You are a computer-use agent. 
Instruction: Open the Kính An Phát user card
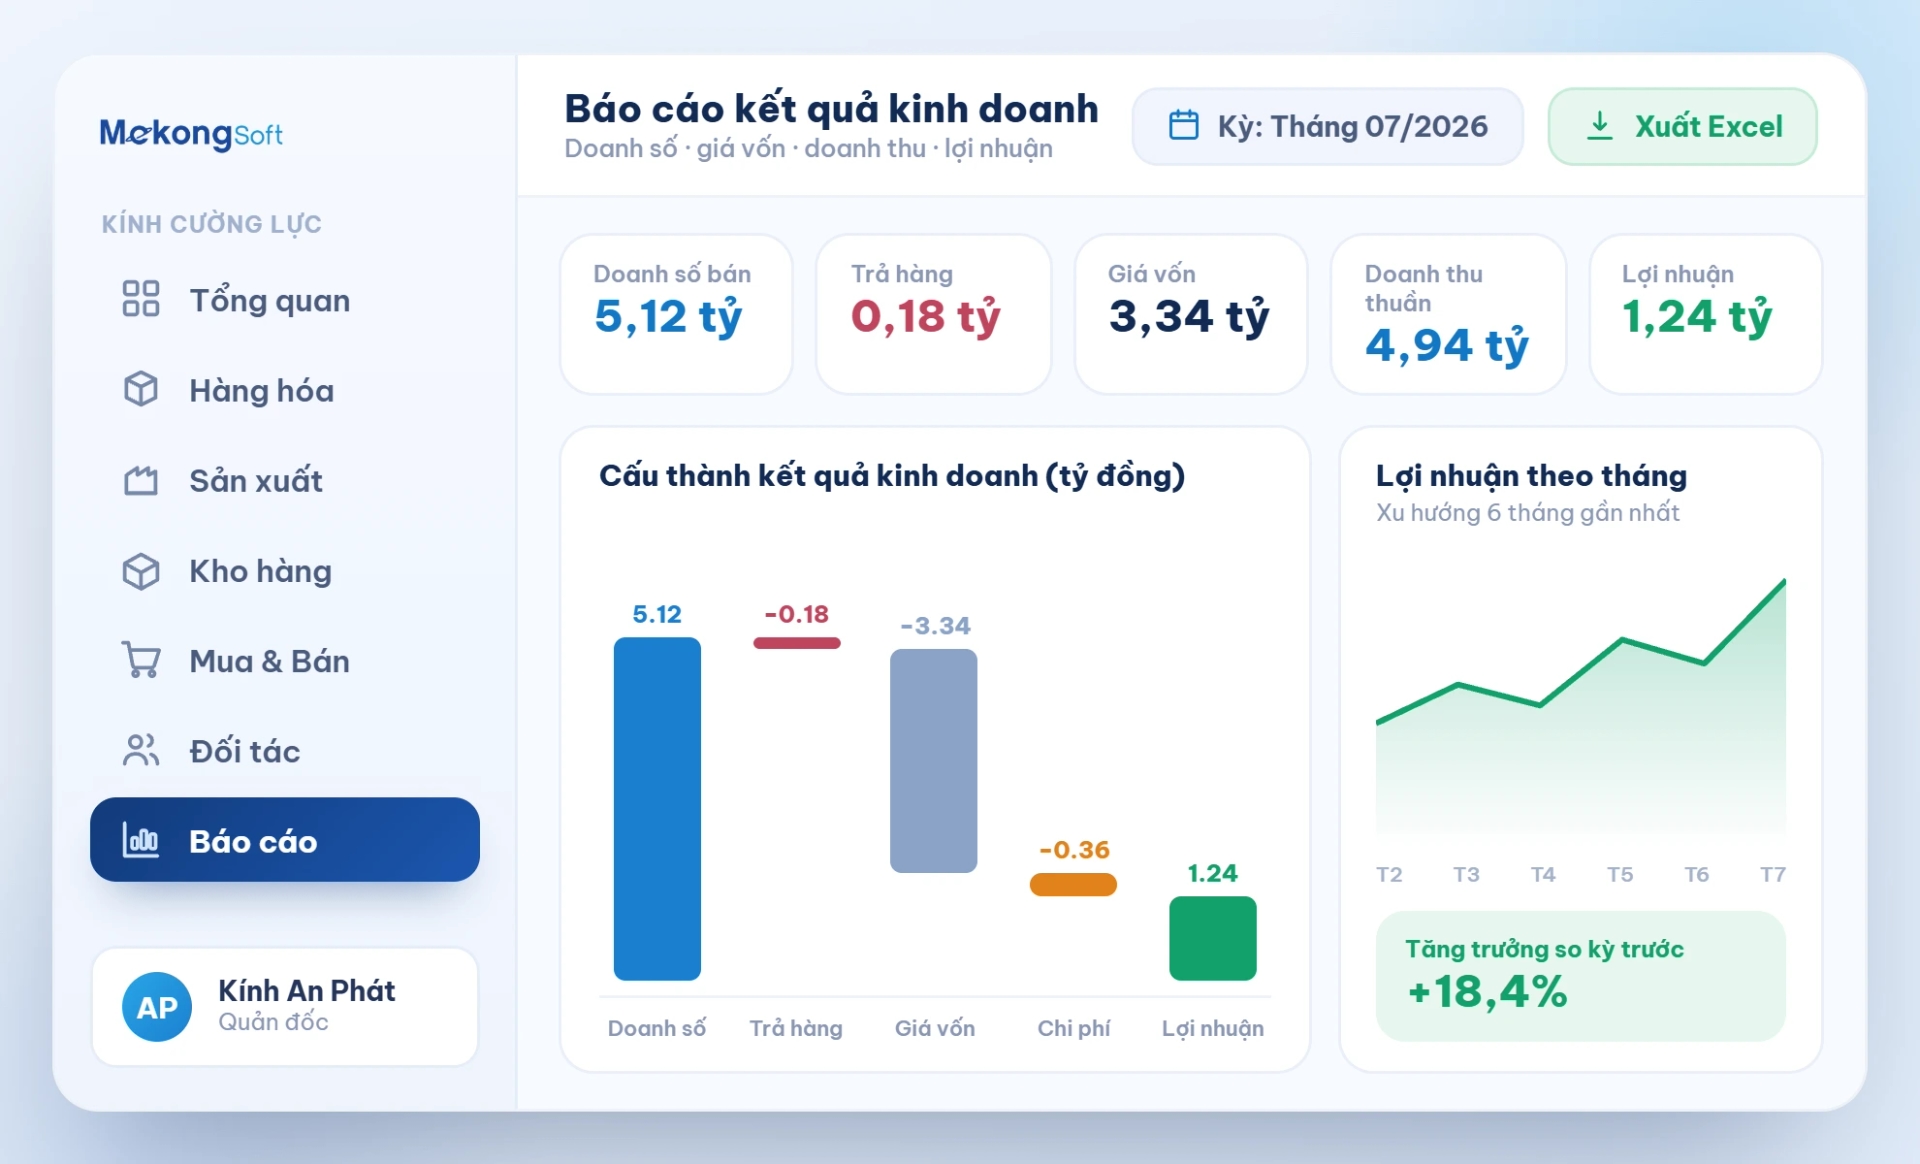tap(285, 1007)
